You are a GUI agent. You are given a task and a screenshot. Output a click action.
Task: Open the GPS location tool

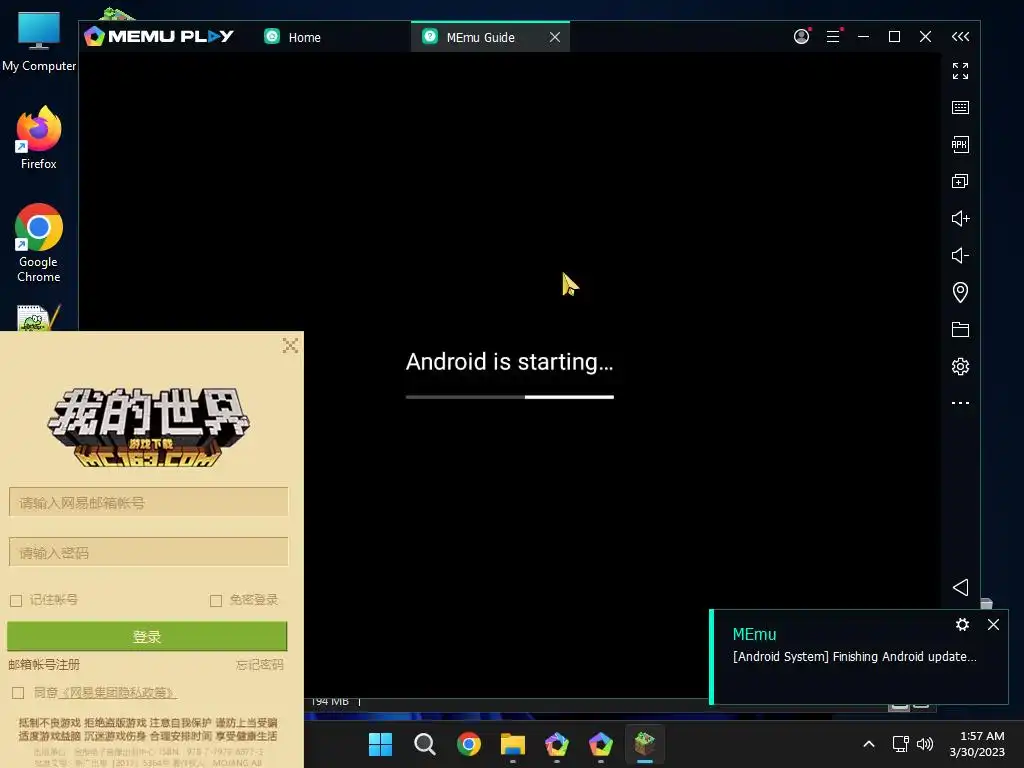pyautogui.click(x=960, y=292)
